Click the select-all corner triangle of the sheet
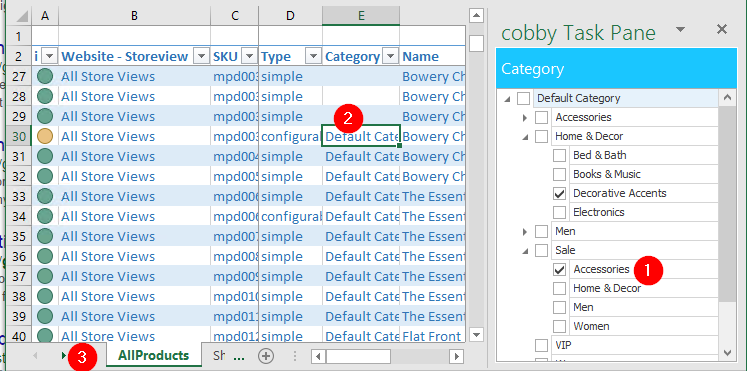This screenshot has height=371, width=747. 20,16
